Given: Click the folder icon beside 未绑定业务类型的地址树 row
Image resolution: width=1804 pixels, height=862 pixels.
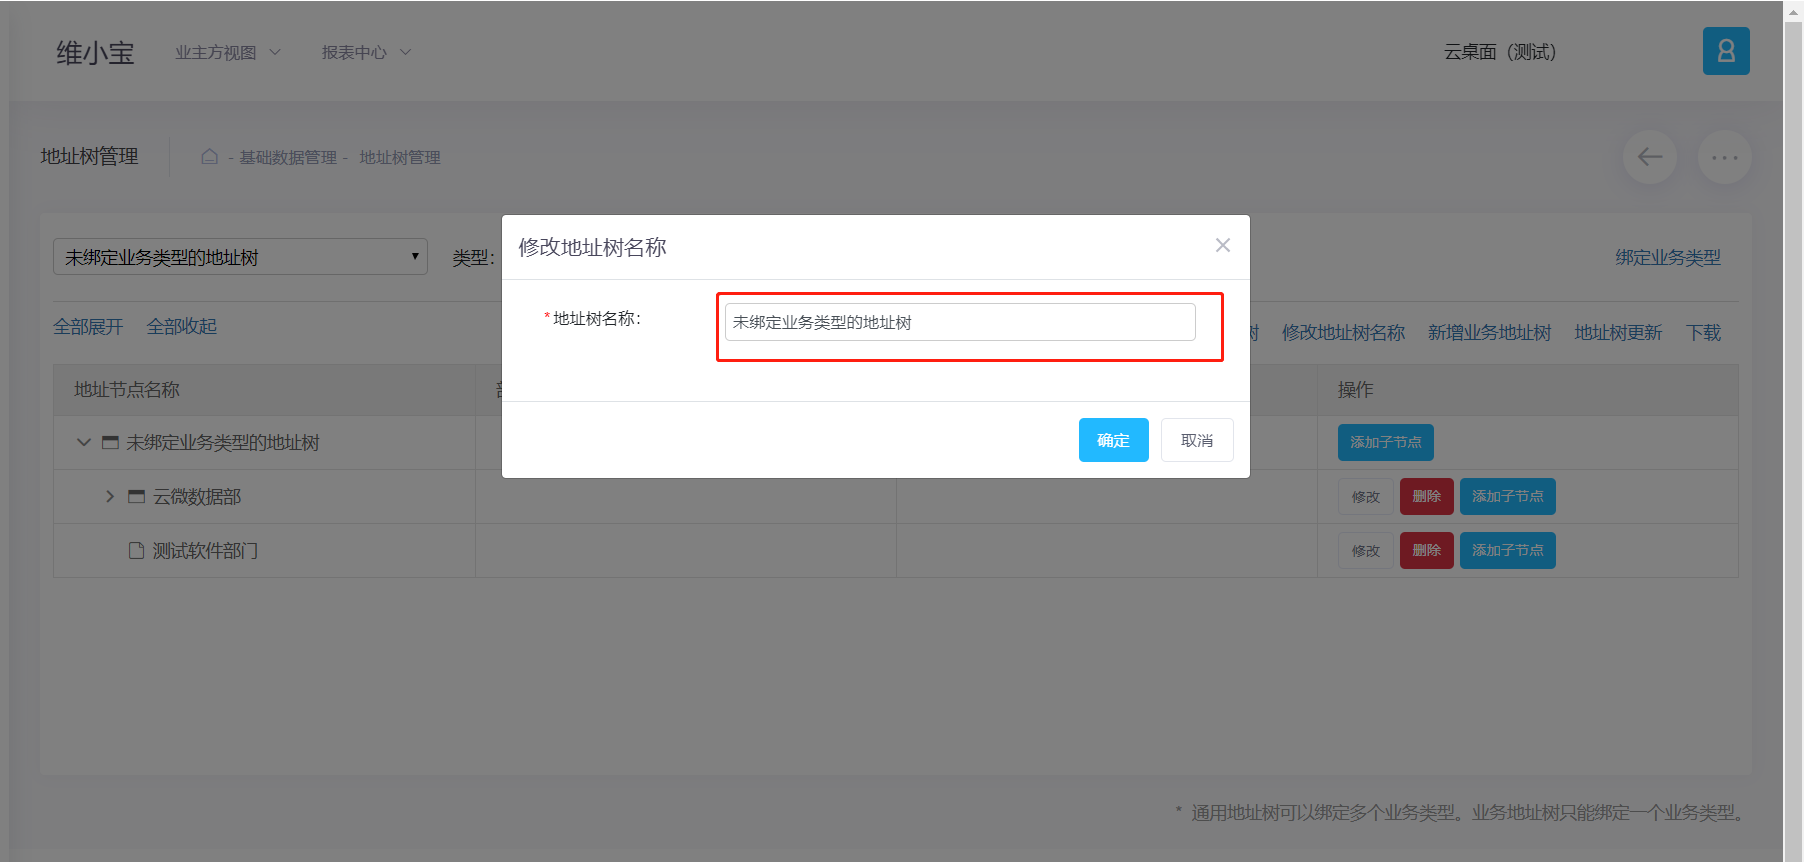Looking at the screenshot, I should [111, 443].
